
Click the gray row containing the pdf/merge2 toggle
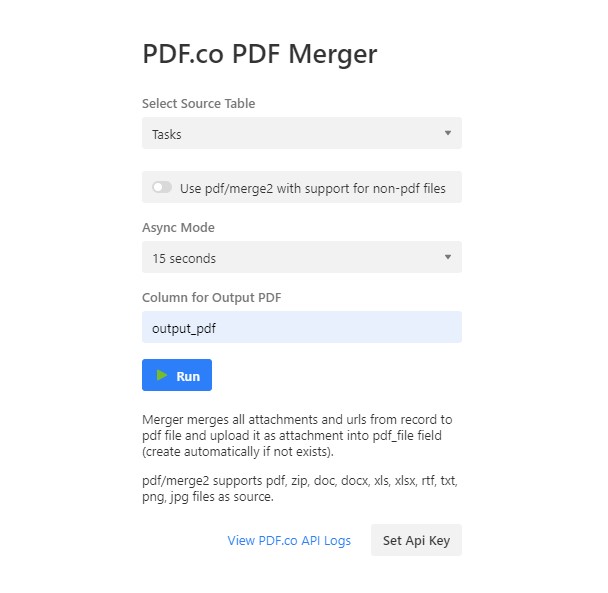pos(302,187)
